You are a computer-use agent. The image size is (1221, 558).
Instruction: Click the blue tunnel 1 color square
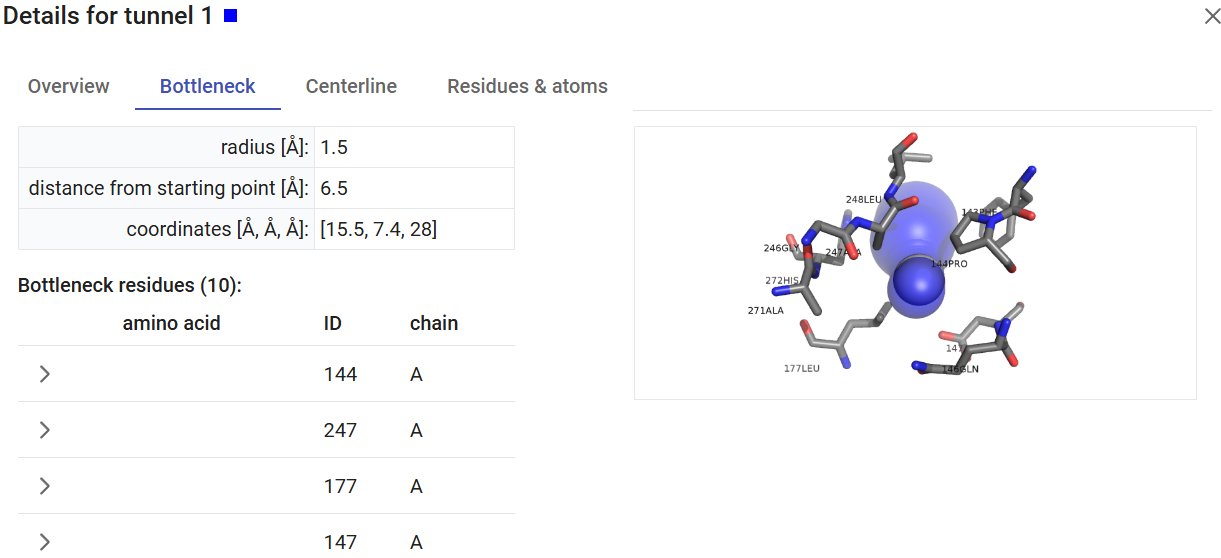click(x=231, y=16)
